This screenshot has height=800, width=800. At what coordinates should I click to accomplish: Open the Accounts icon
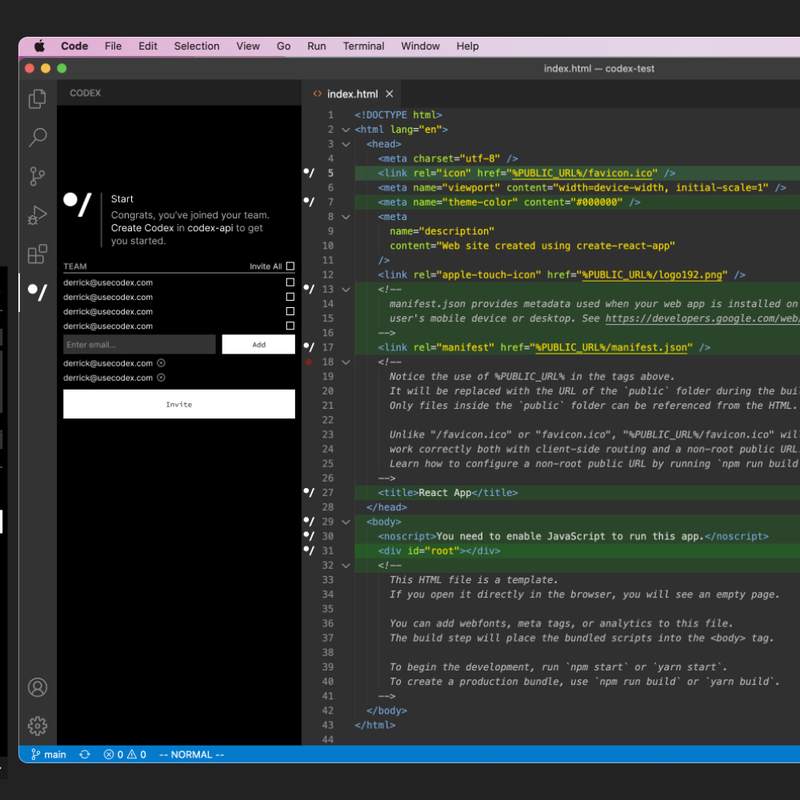point(38,688)
